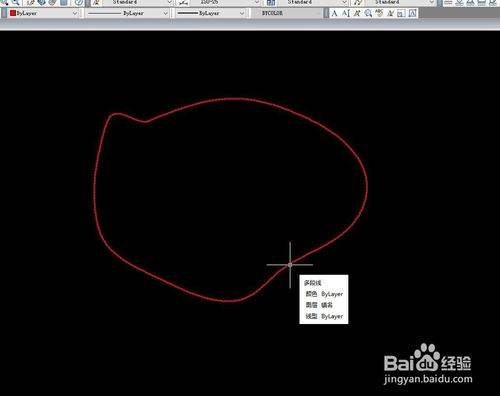Screen dimensions: 500x396
Task: Click the Zoom magnifier icon in top toolbar
Action: [15, 3]
